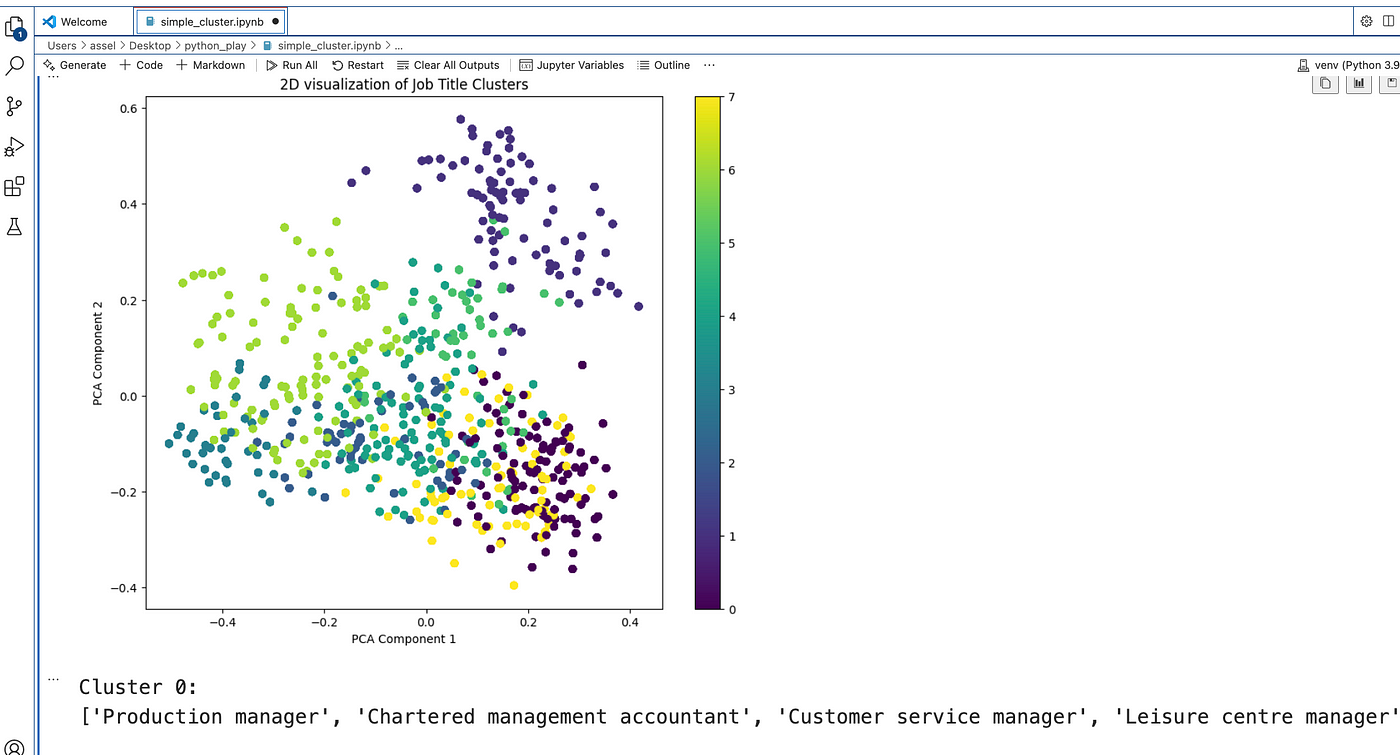The width and height of the screenshot is (1400, 755).
Task: Click the PCA Component 2 axis label
Action: tap(98, 353)
